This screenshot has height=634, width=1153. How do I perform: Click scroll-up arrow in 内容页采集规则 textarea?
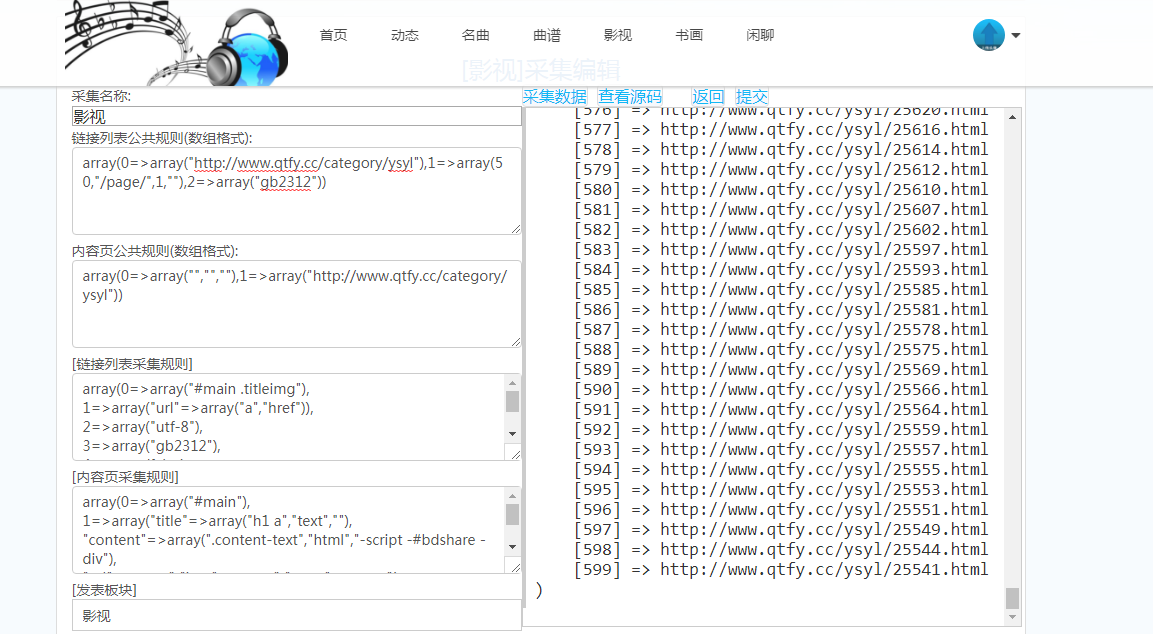pyautogui.click(x=513, y=496)
